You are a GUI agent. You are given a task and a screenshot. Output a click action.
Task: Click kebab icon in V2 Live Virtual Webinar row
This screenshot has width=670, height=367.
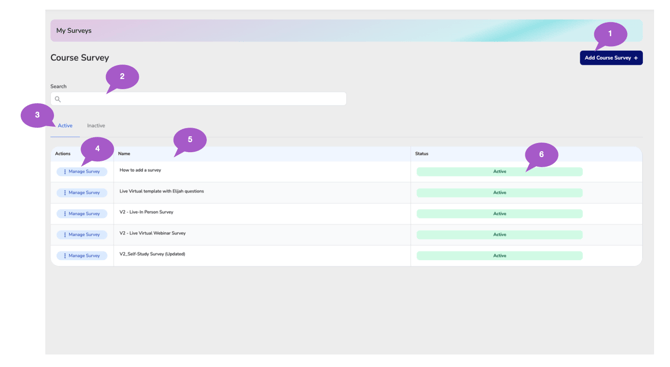click(x=65, y=235)
